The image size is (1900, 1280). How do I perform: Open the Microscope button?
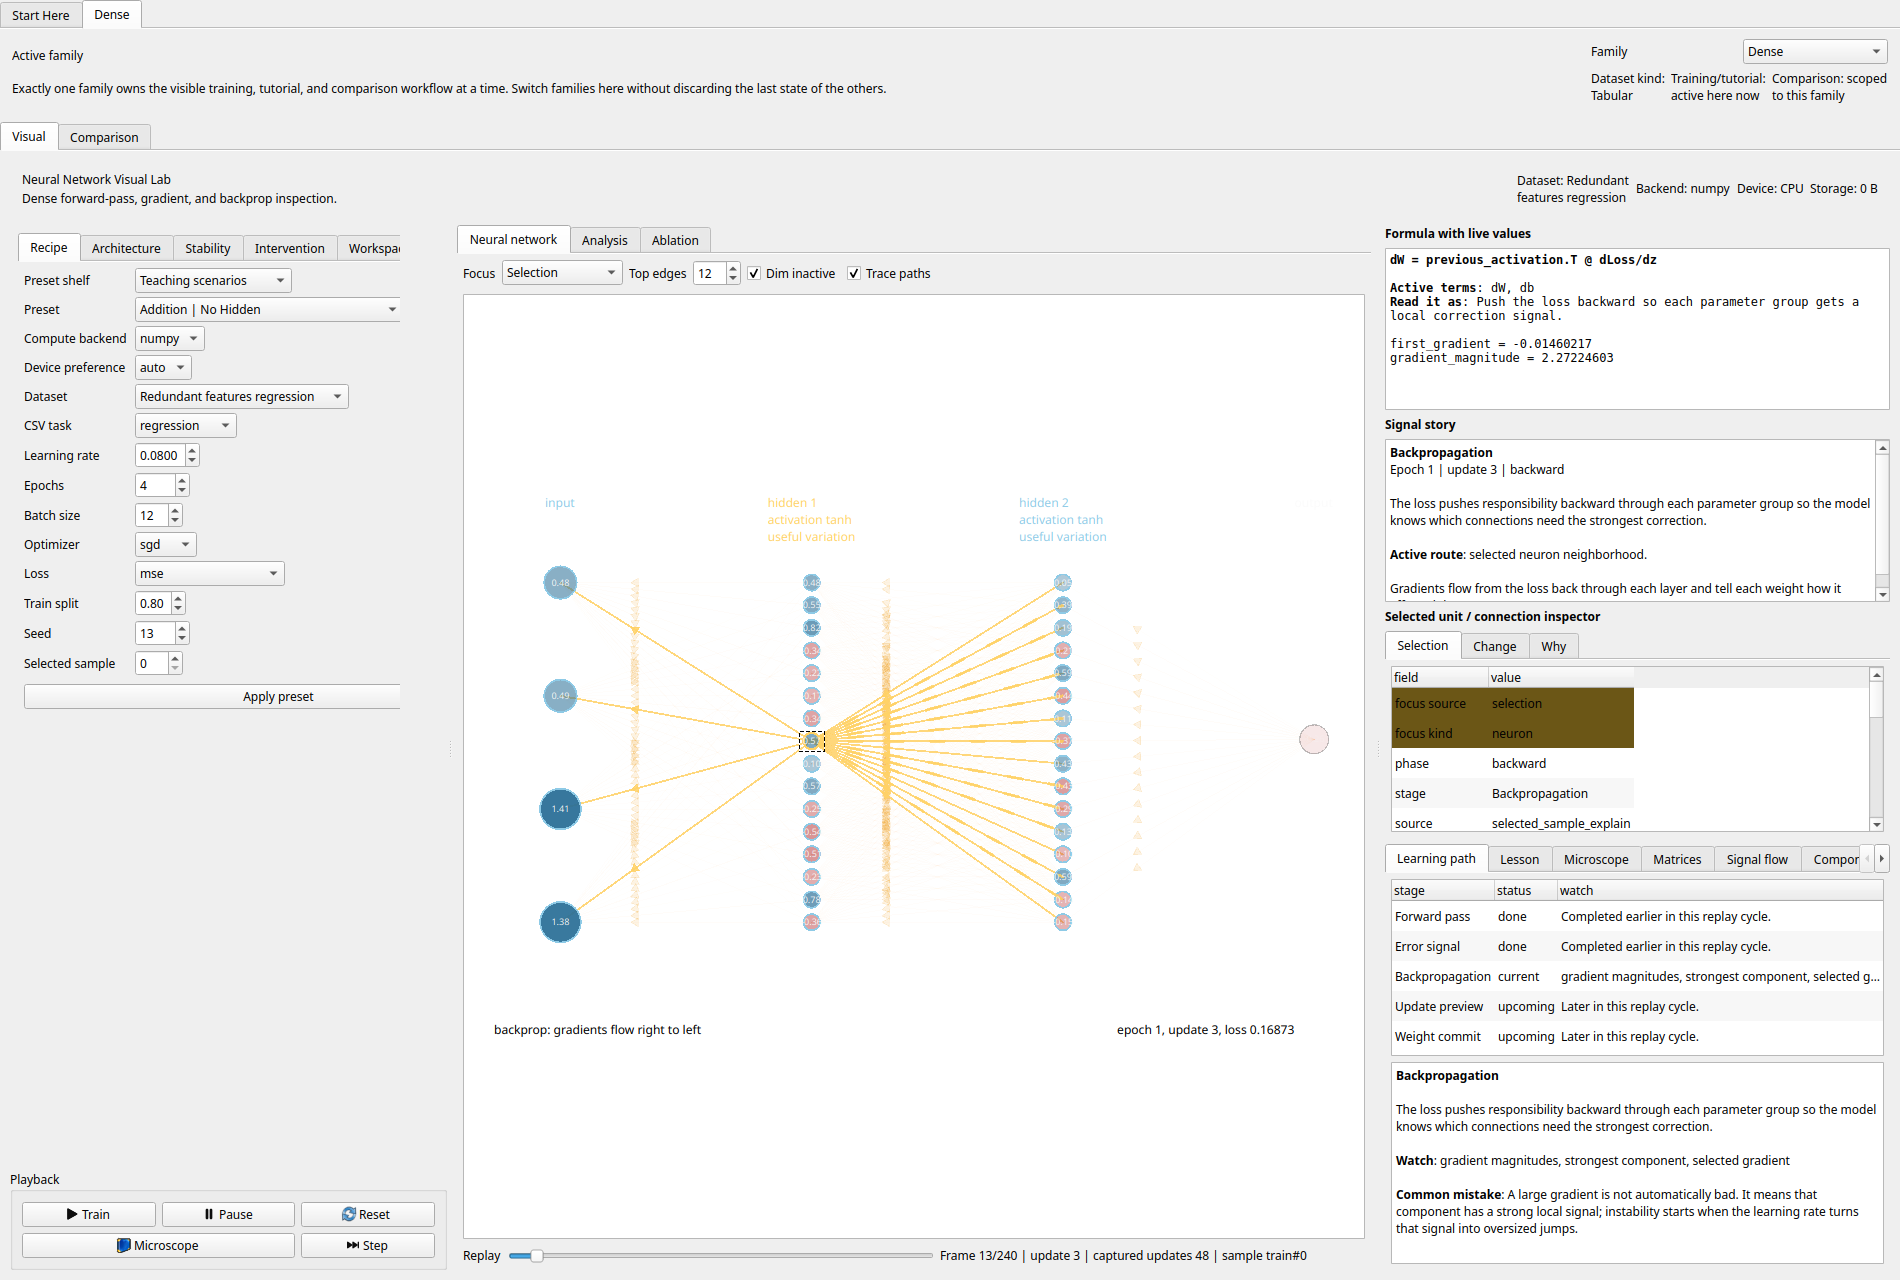coord(158,1245)
